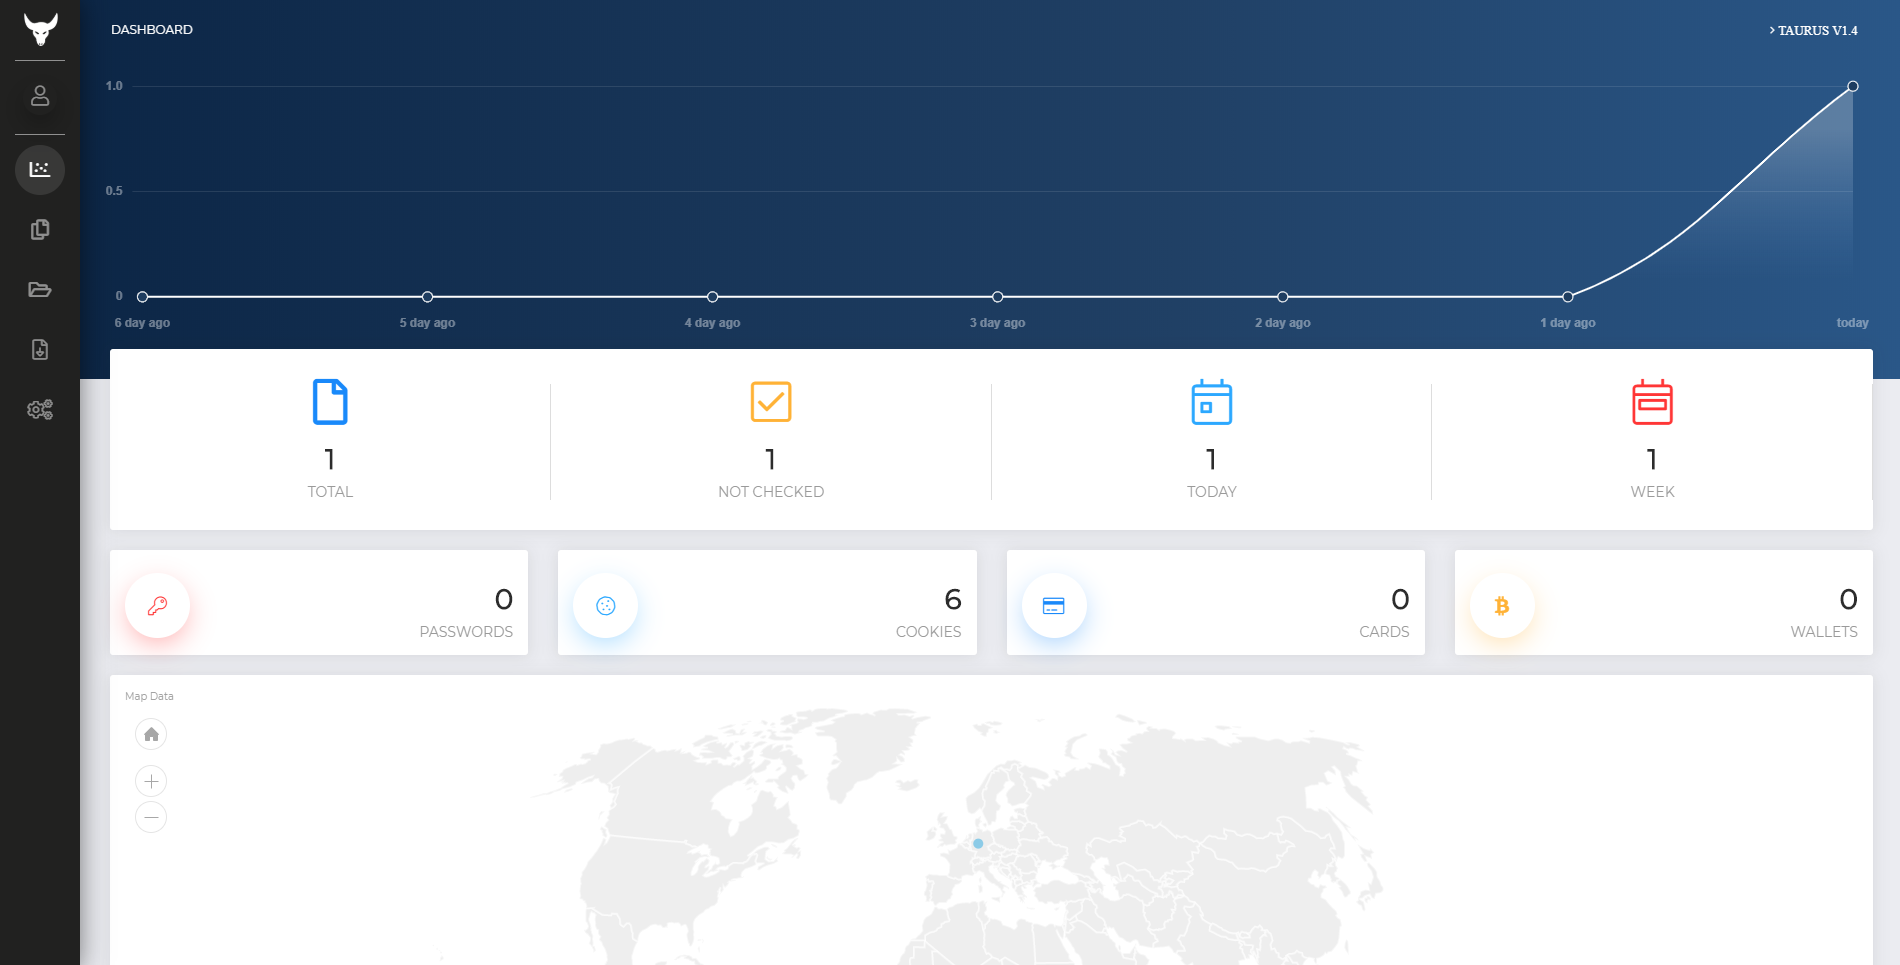Screen dimensions: 1900x965
Task: Select the dashboard chart sidebar icon
Action: [40, 169]
